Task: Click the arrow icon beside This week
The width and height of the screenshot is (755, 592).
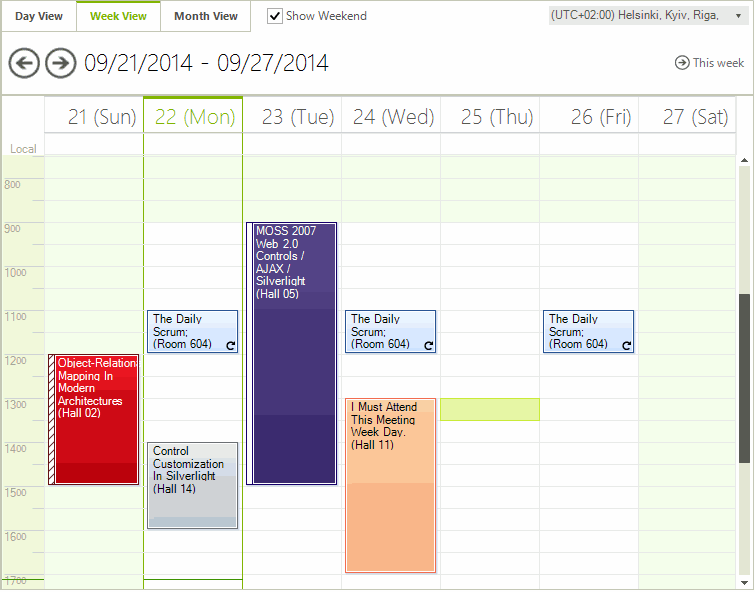Action: coord(682,63)
